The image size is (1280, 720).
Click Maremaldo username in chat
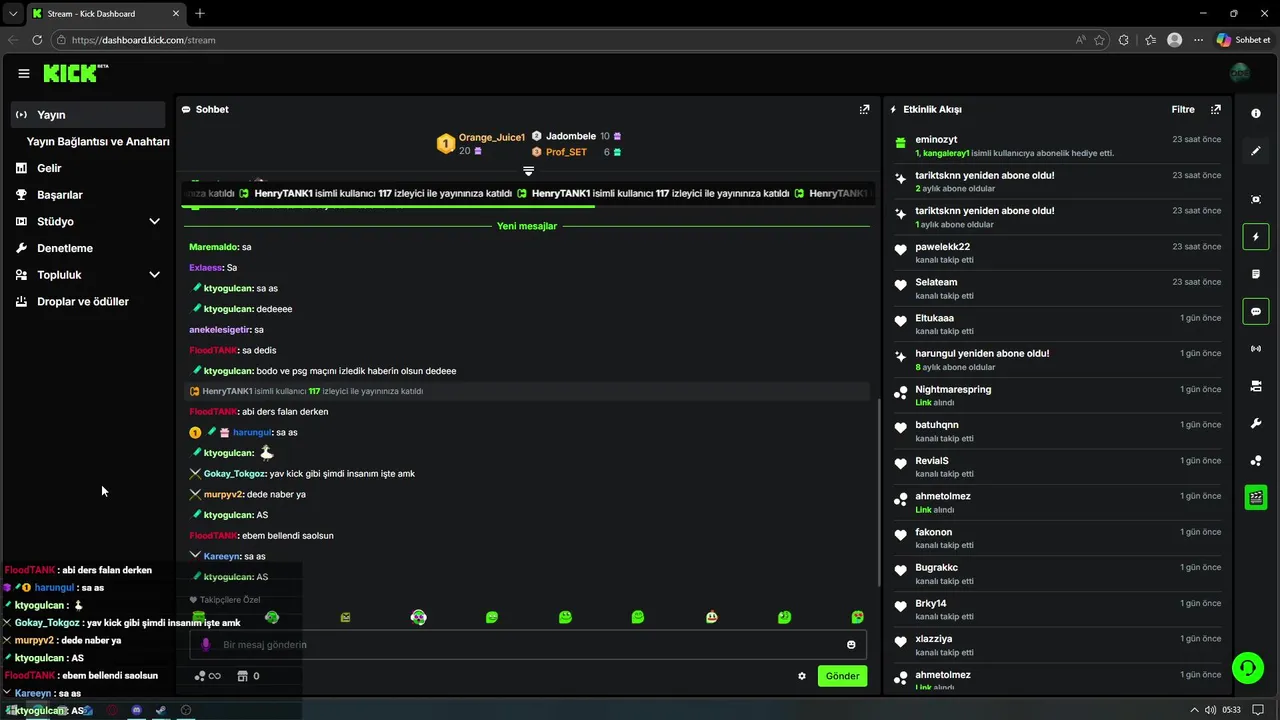213,247
